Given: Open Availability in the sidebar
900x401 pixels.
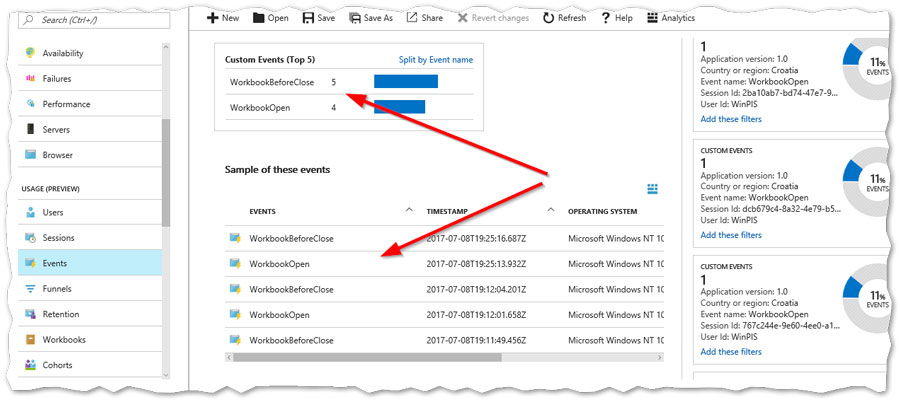Looking at the screenshot, I should [90, 53].
